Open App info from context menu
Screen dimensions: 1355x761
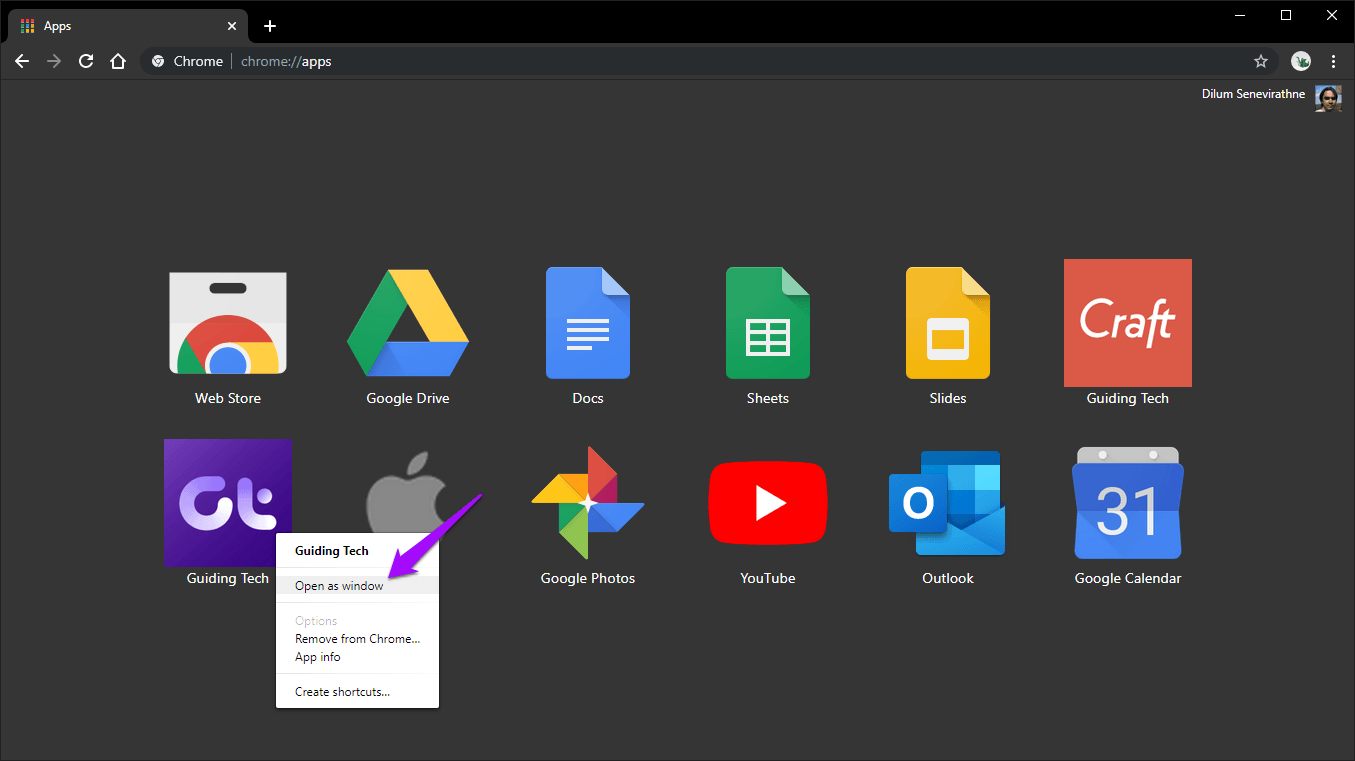click(x=357, y=657)
